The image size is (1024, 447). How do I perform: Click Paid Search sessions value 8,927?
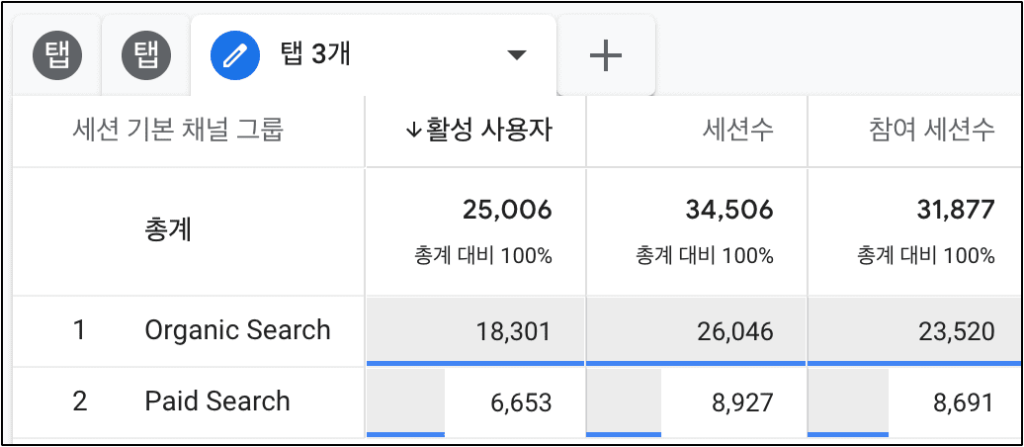point(743,403)
